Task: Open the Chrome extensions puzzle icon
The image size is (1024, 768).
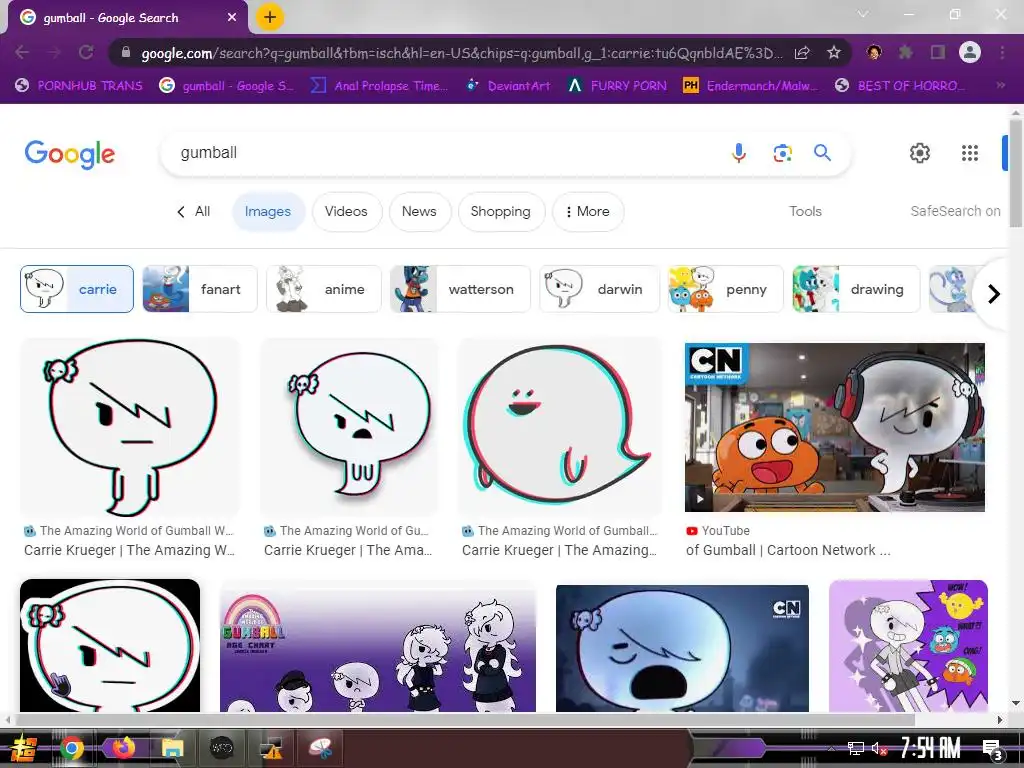Action: 905,52
